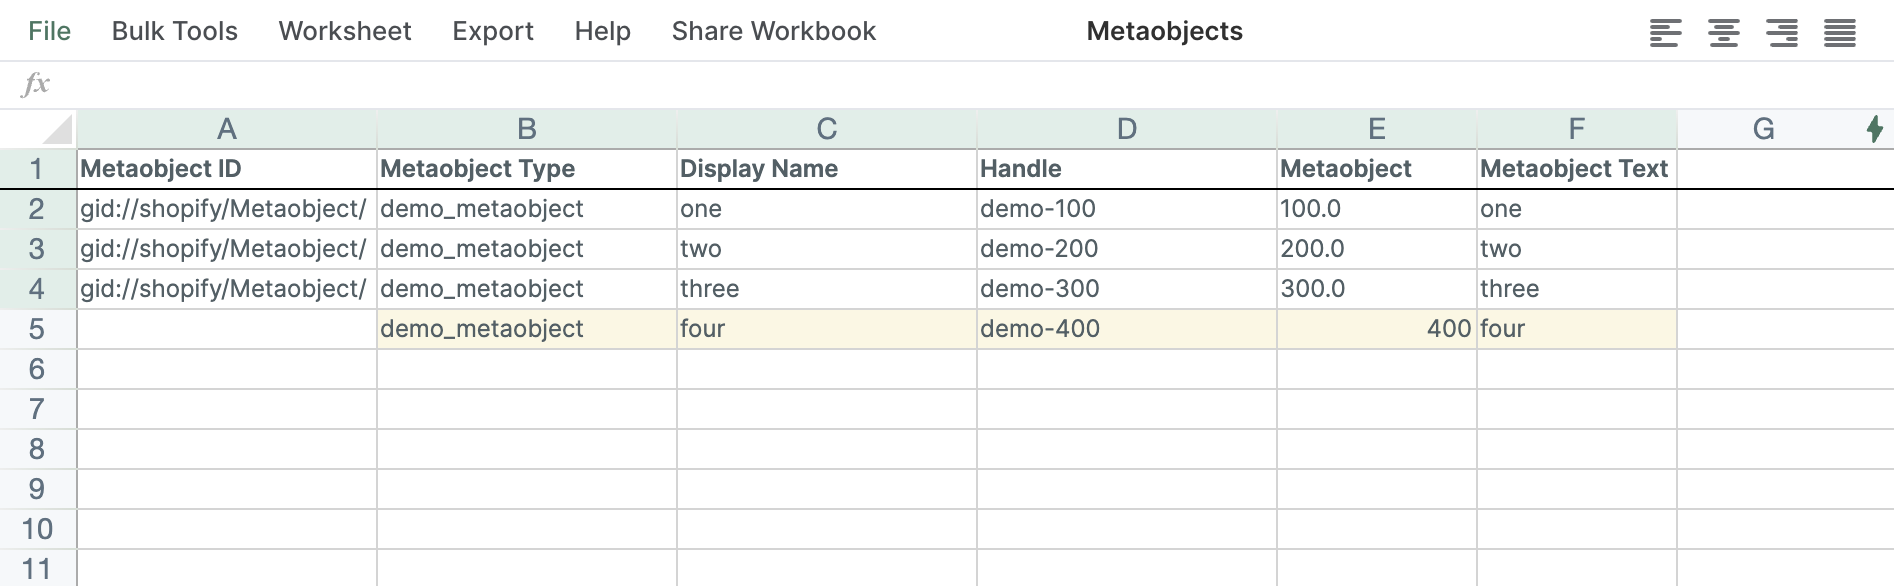
Task: Click the Metaobjects workbook title
Action: coord(1164,31)
